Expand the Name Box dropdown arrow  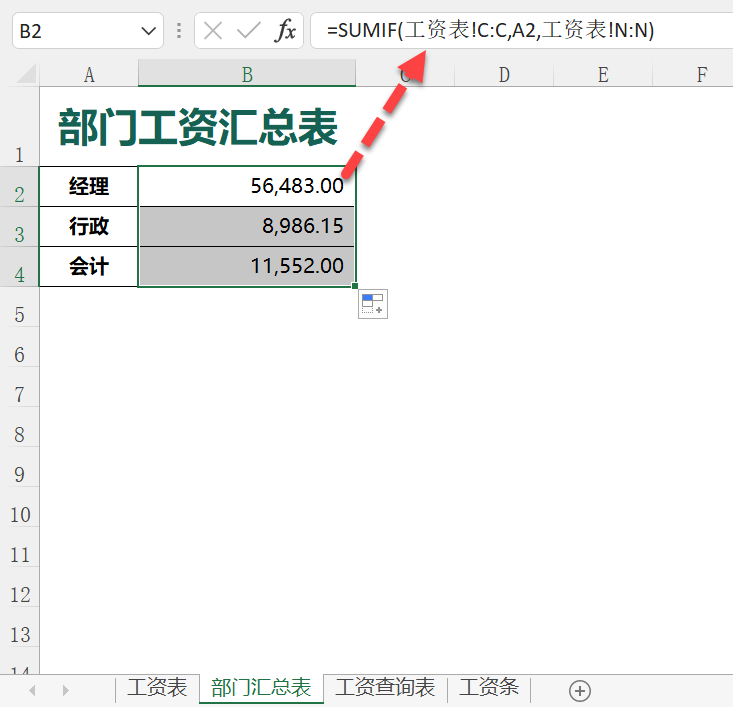click(148, 31)
